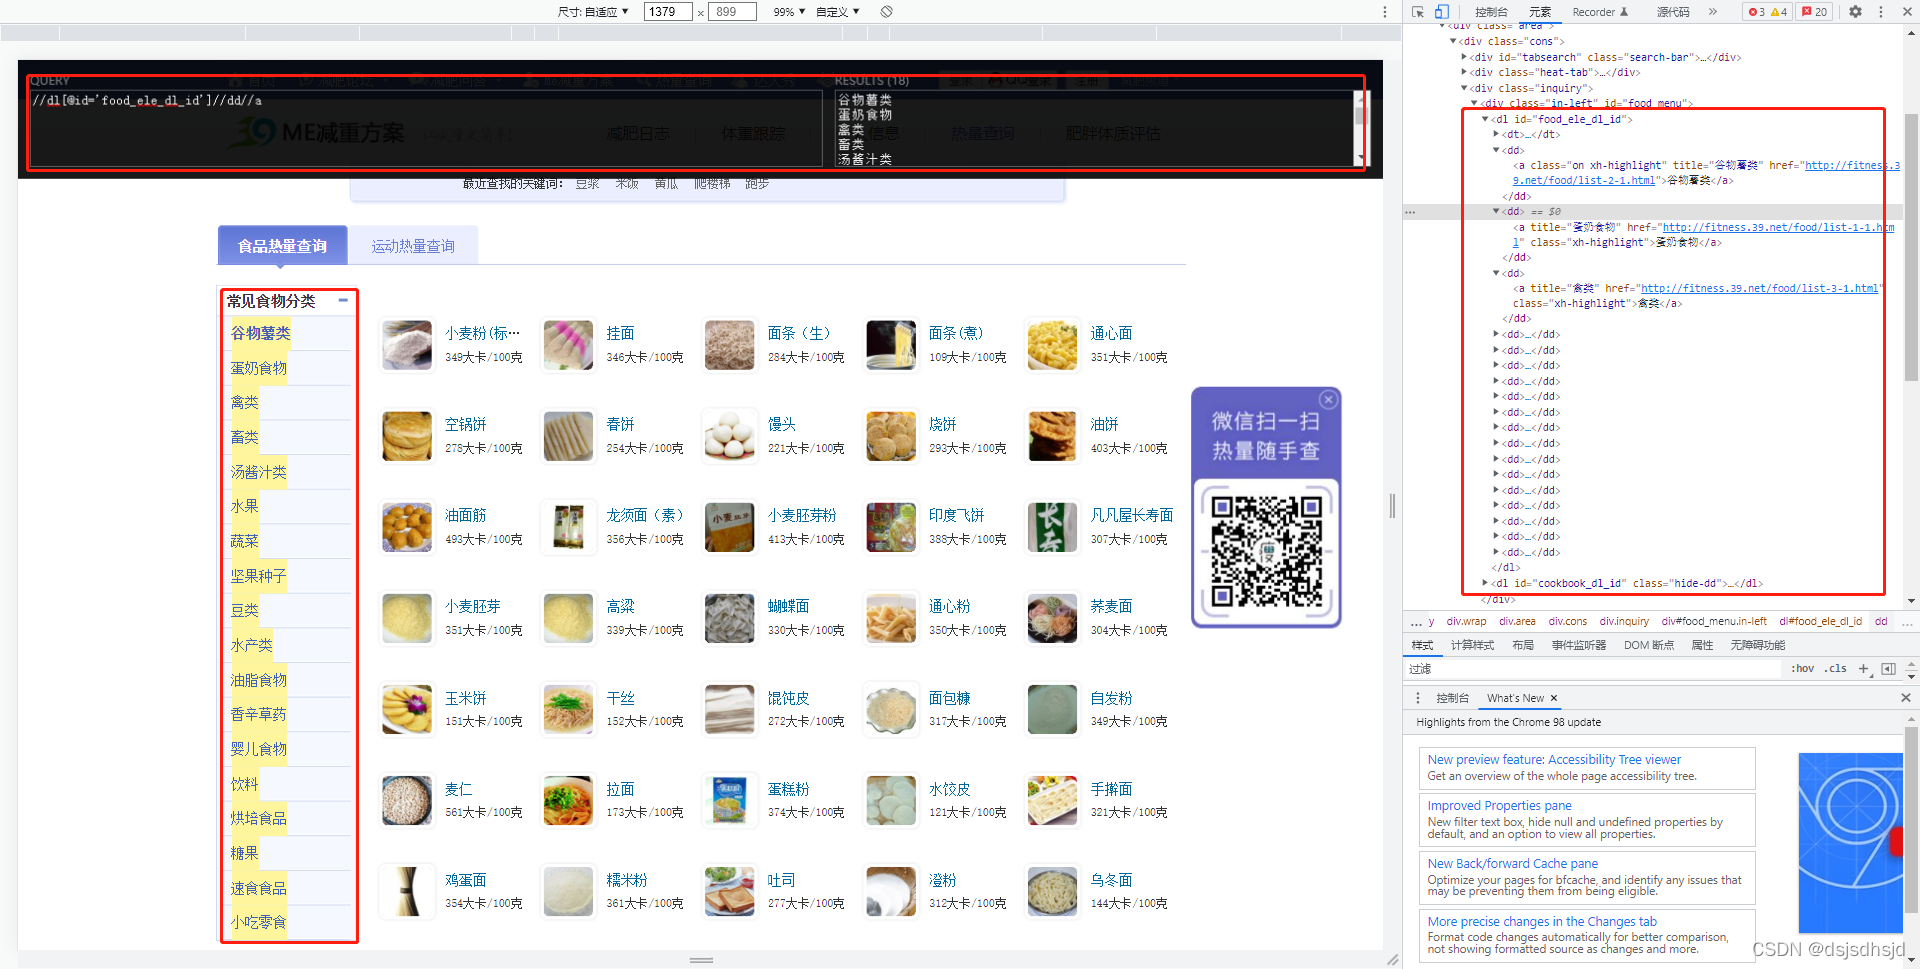Click the list-1-1 href link in DOM
This screenshot has height=969, width=1920.
tap(1778, 227)
